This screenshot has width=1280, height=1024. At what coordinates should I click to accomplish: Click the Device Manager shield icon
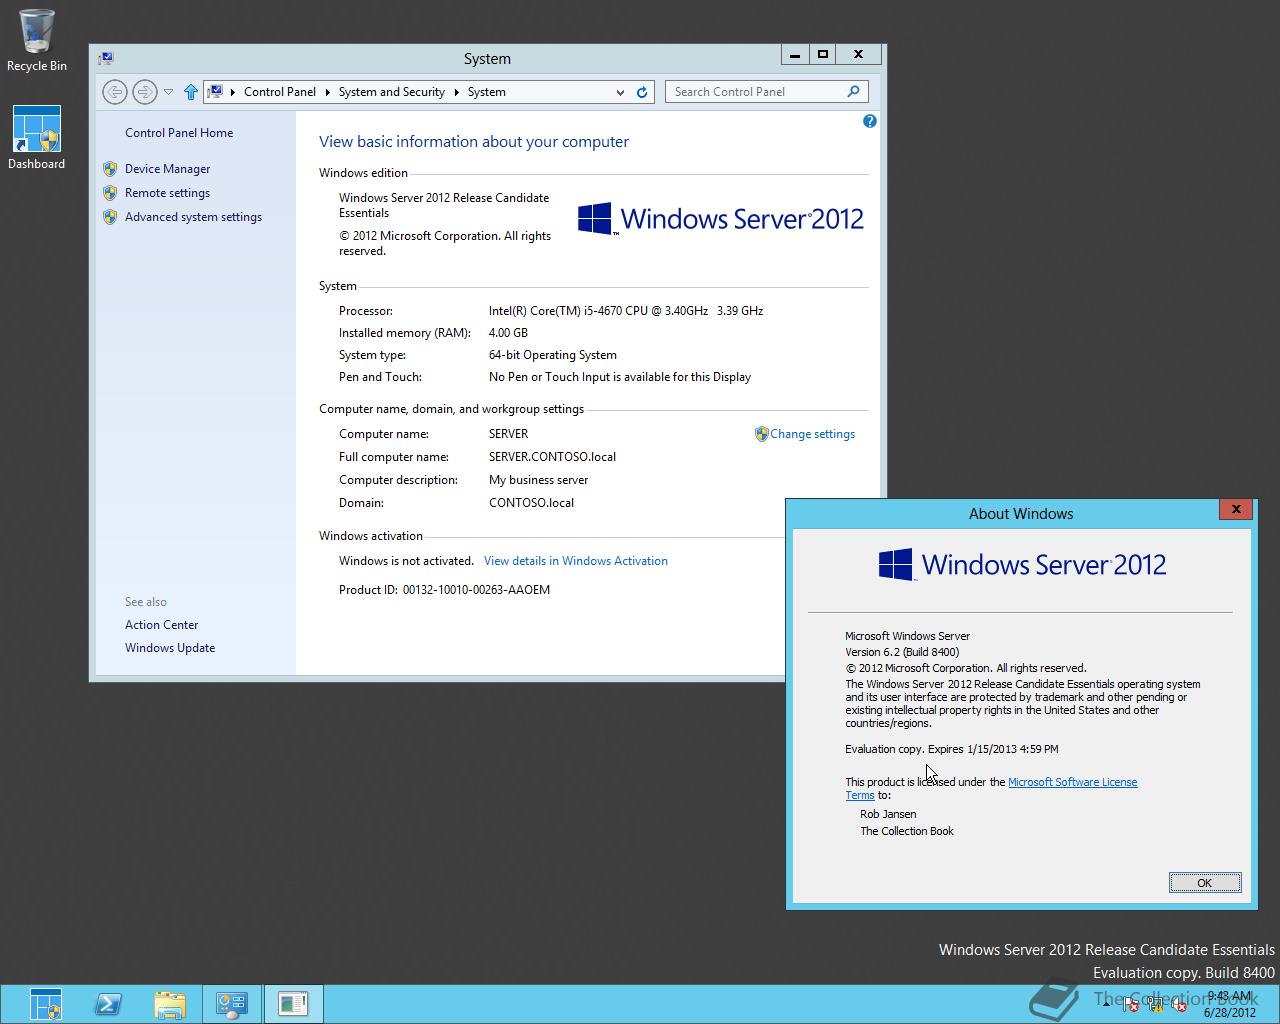pos(110,169)
